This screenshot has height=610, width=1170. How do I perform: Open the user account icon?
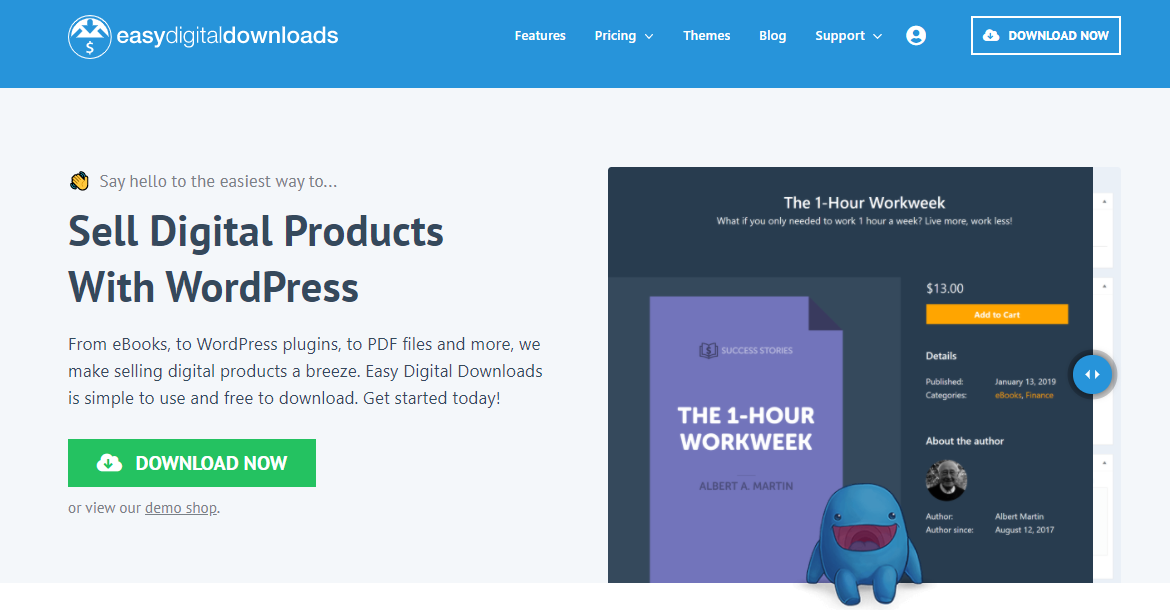pos(916,36)
